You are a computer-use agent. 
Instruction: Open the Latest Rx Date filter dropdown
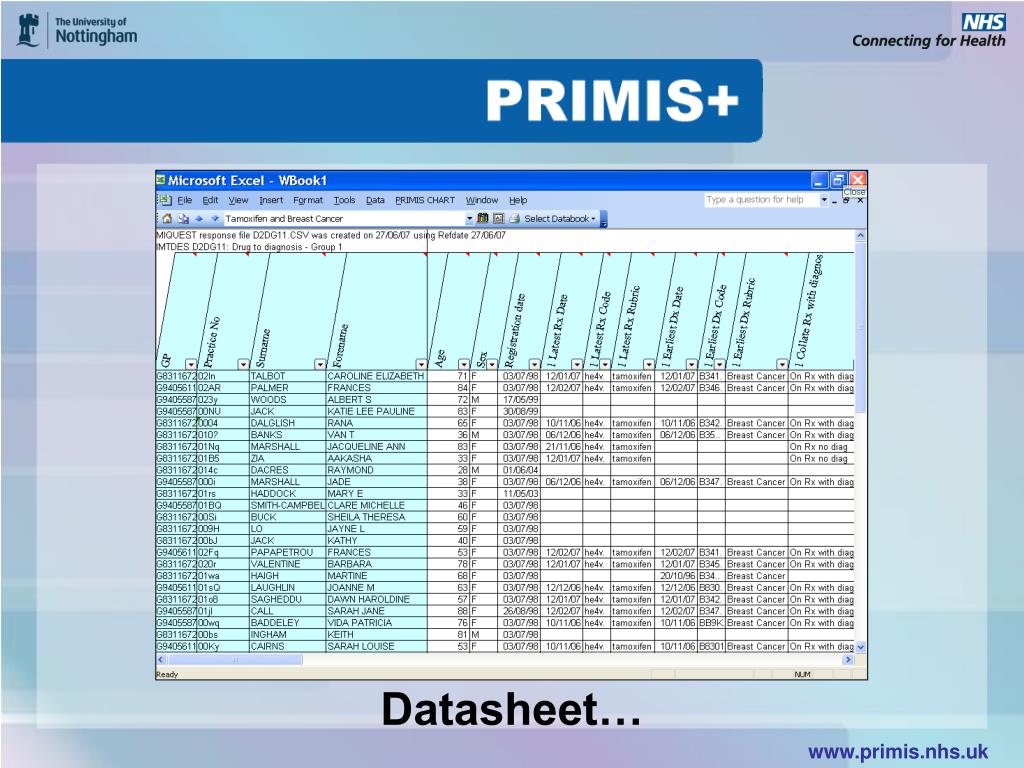click(x=577, y=364)
